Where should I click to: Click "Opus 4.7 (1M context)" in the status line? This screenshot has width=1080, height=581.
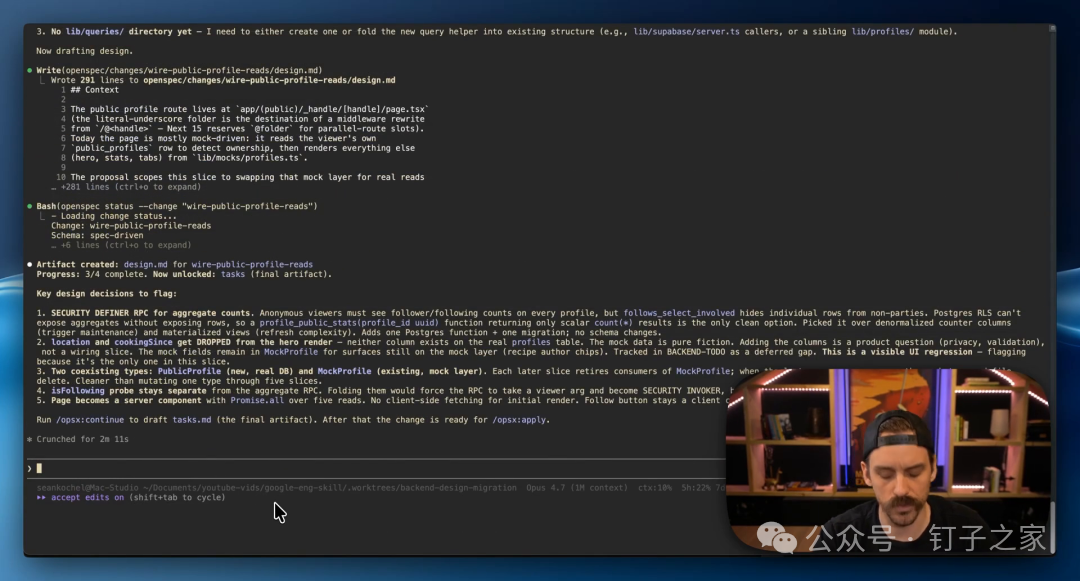pyautogui.click(x=577, y=487)
